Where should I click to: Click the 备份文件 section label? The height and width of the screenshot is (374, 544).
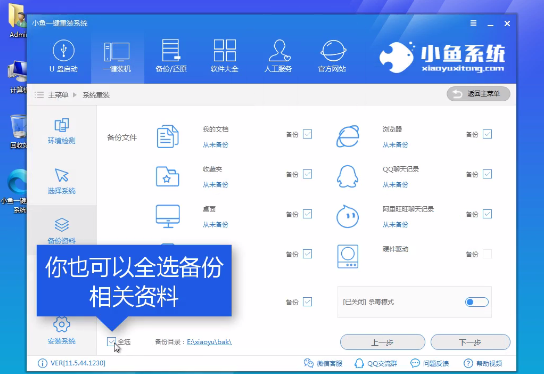(x=122, y=138)
